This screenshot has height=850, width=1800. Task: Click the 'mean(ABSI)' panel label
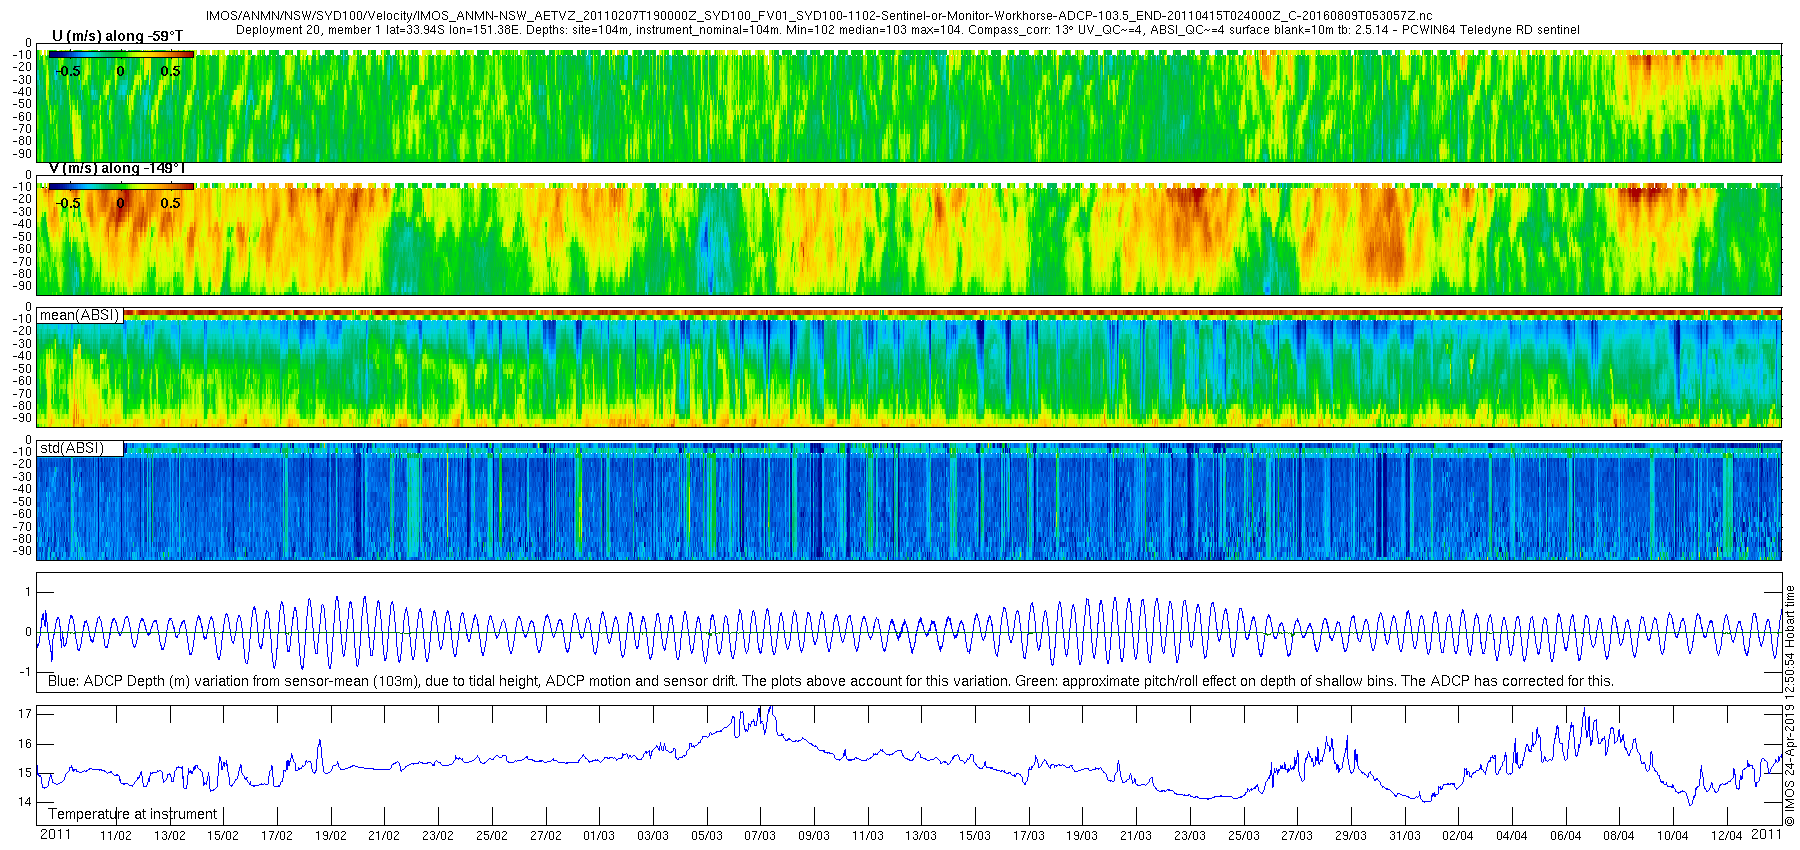pyautogui.click(x=79, y=315)
